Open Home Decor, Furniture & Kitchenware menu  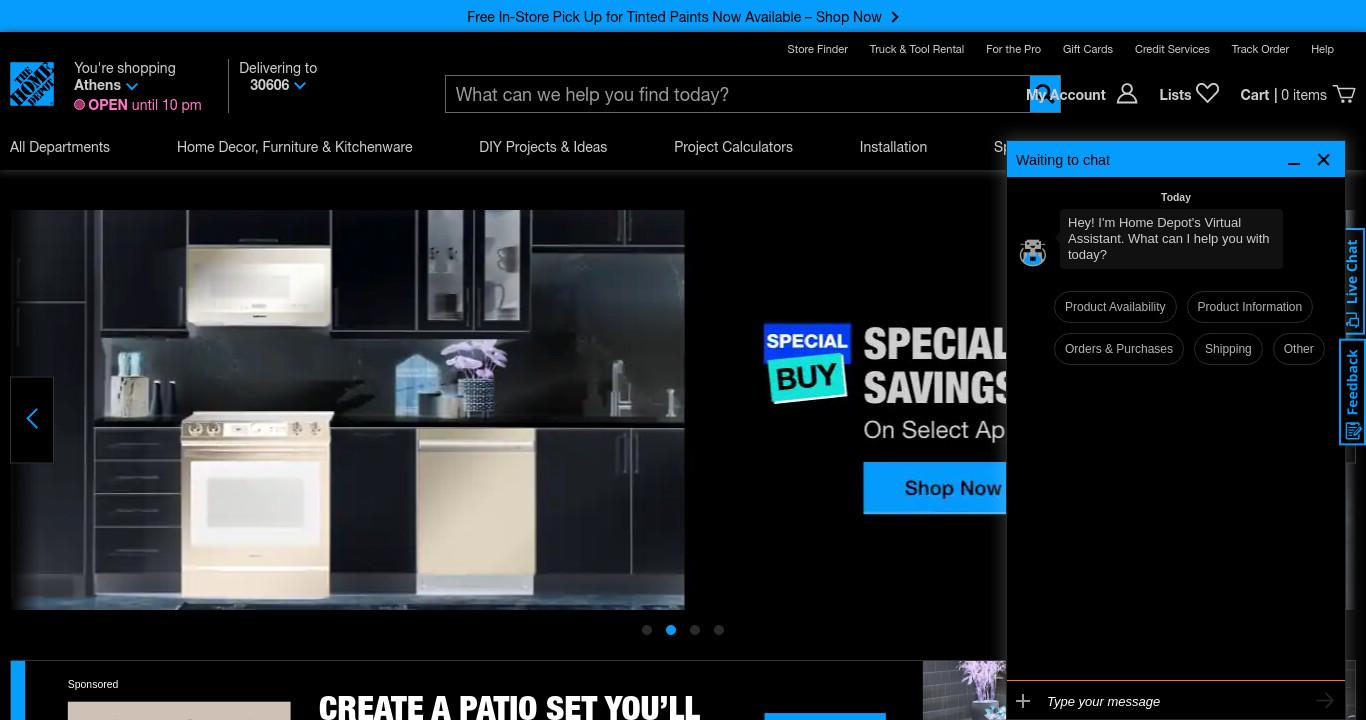(294, 147)
